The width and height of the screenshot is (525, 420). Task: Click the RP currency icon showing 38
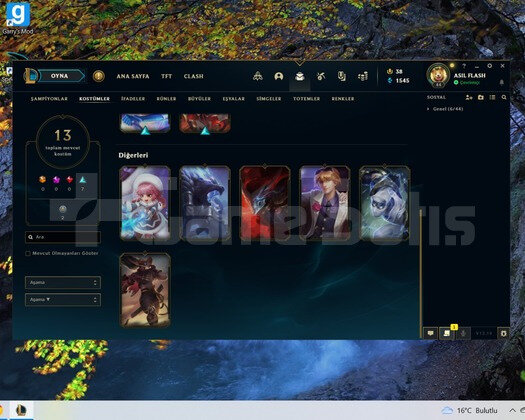pos(389,71)
